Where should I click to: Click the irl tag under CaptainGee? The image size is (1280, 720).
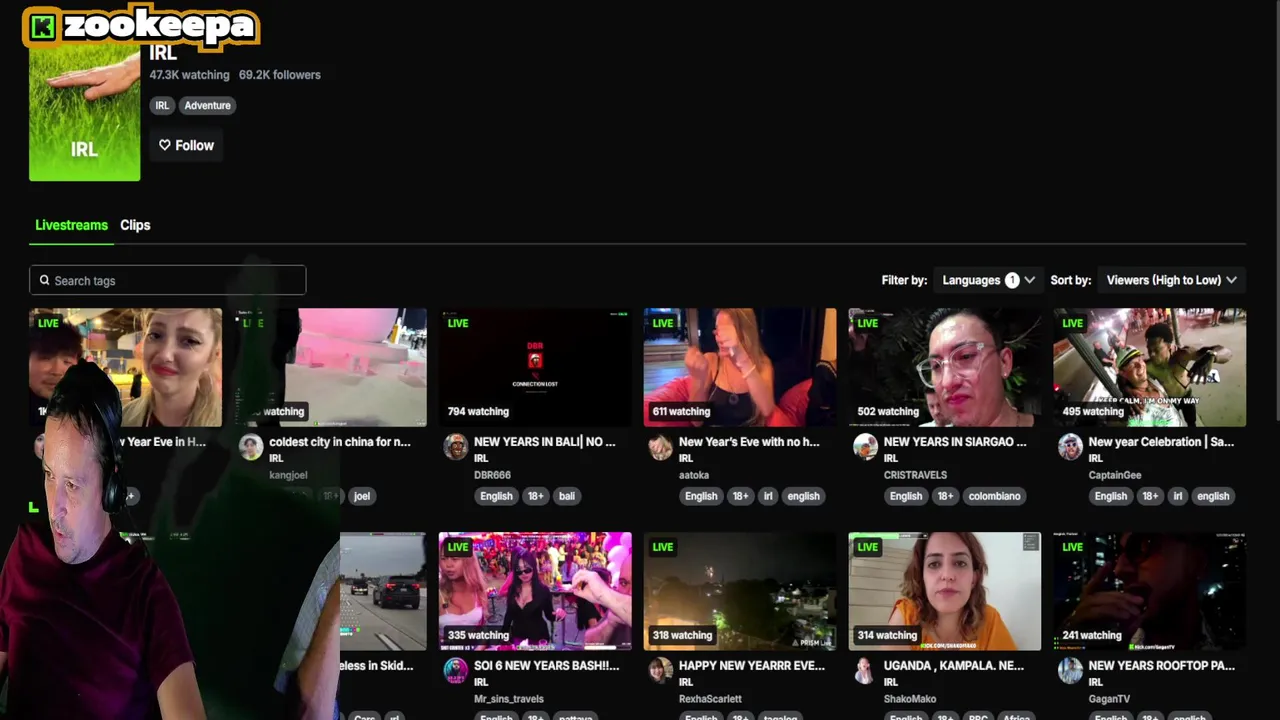point(1178,496)
